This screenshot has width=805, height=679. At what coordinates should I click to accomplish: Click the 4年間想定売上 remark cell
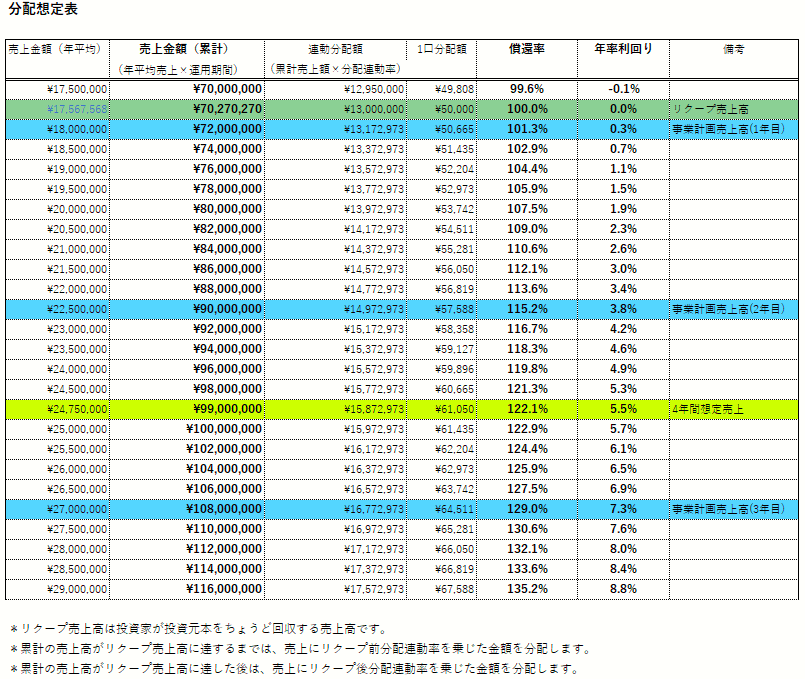(709, 409)
